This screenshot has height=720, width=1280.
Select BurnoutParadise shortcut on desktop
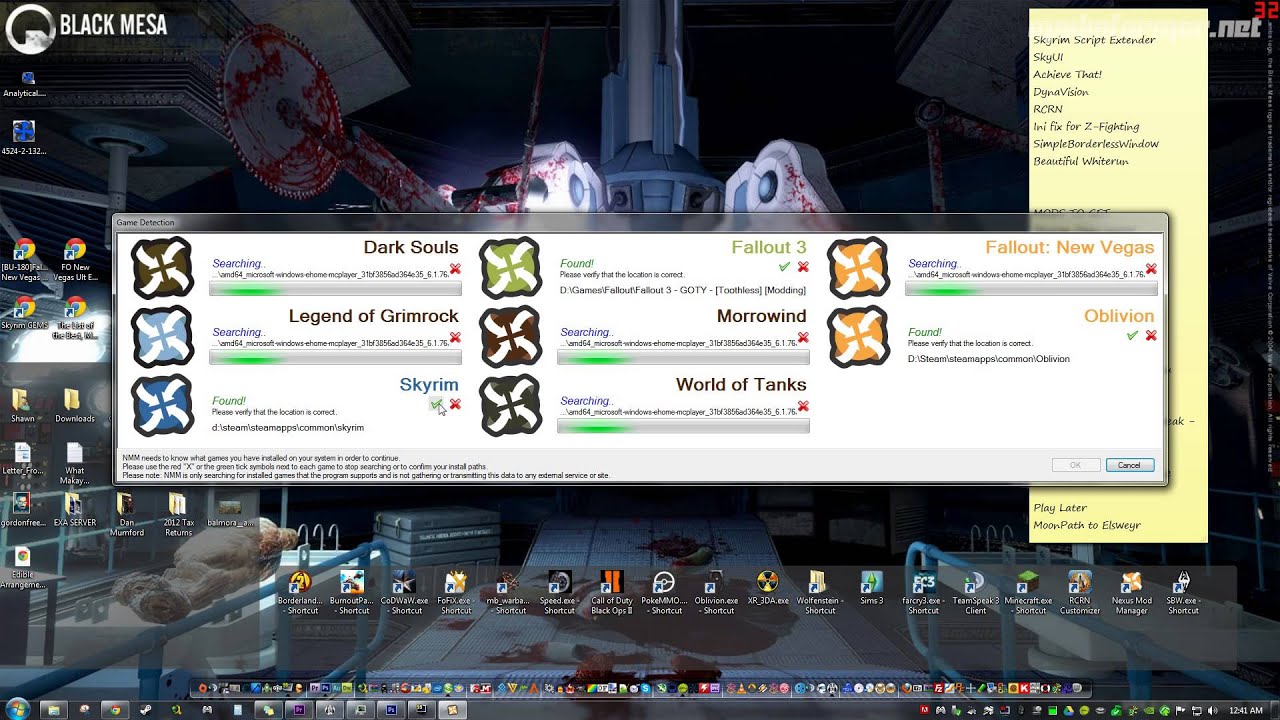pos(351,593)
